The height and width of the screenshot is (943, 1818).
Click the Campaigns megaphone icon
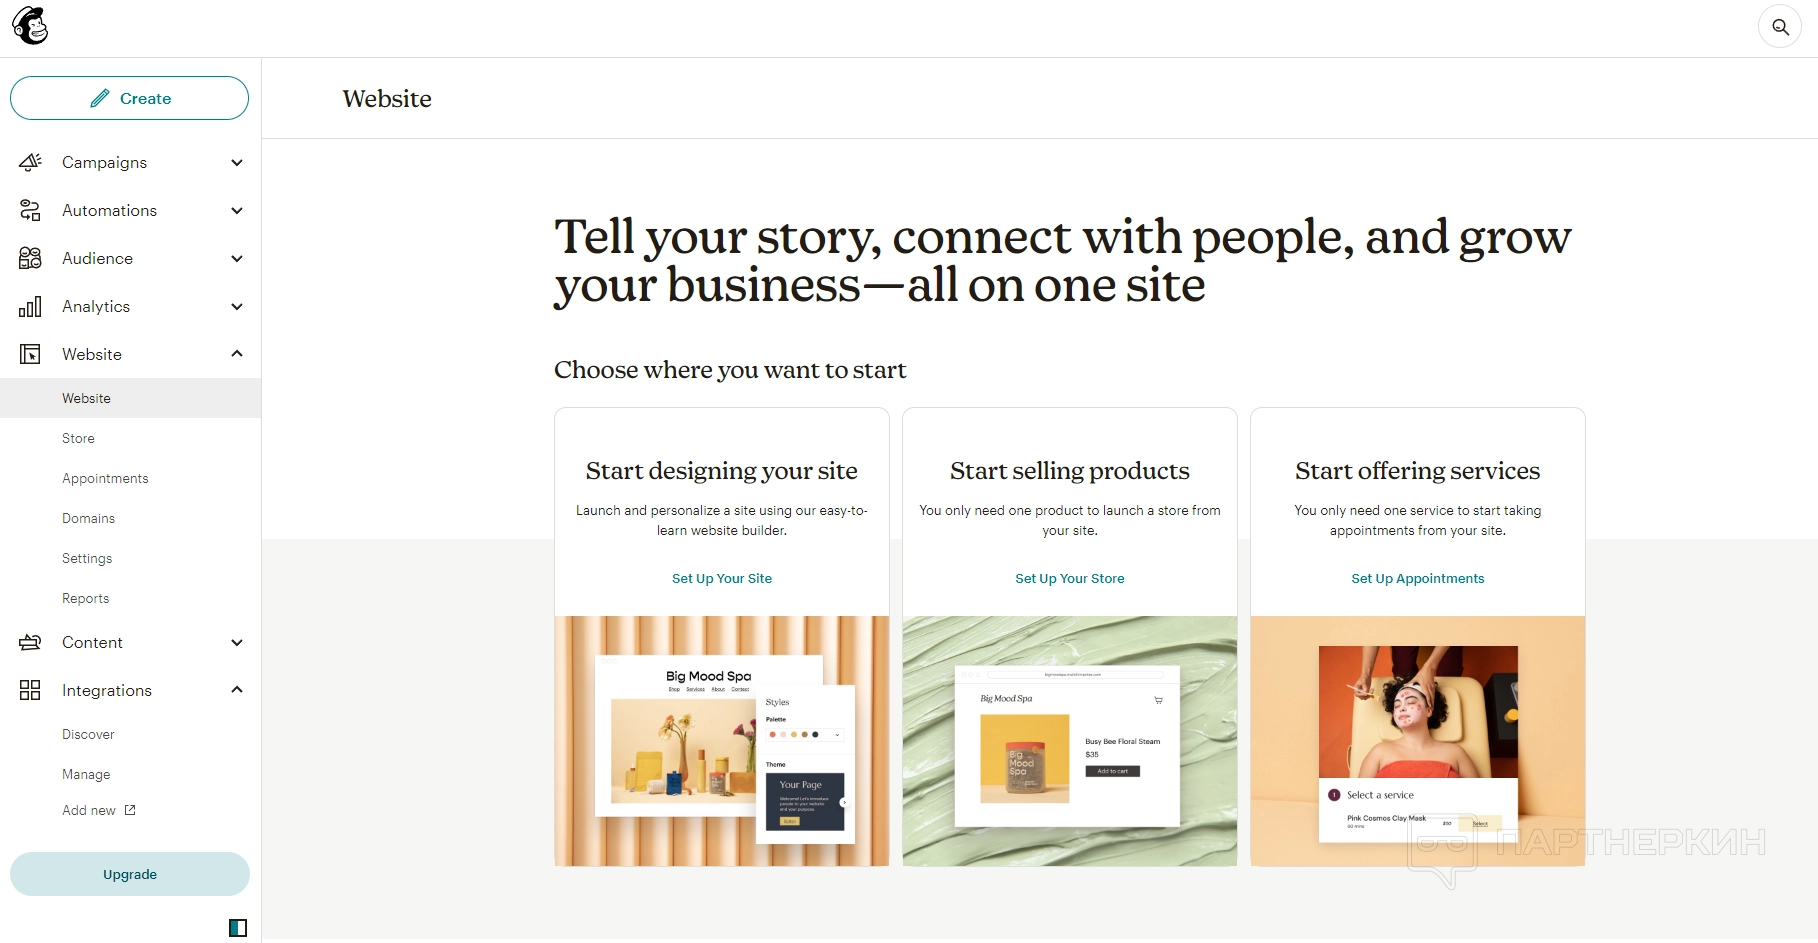[x=30, y=162]
